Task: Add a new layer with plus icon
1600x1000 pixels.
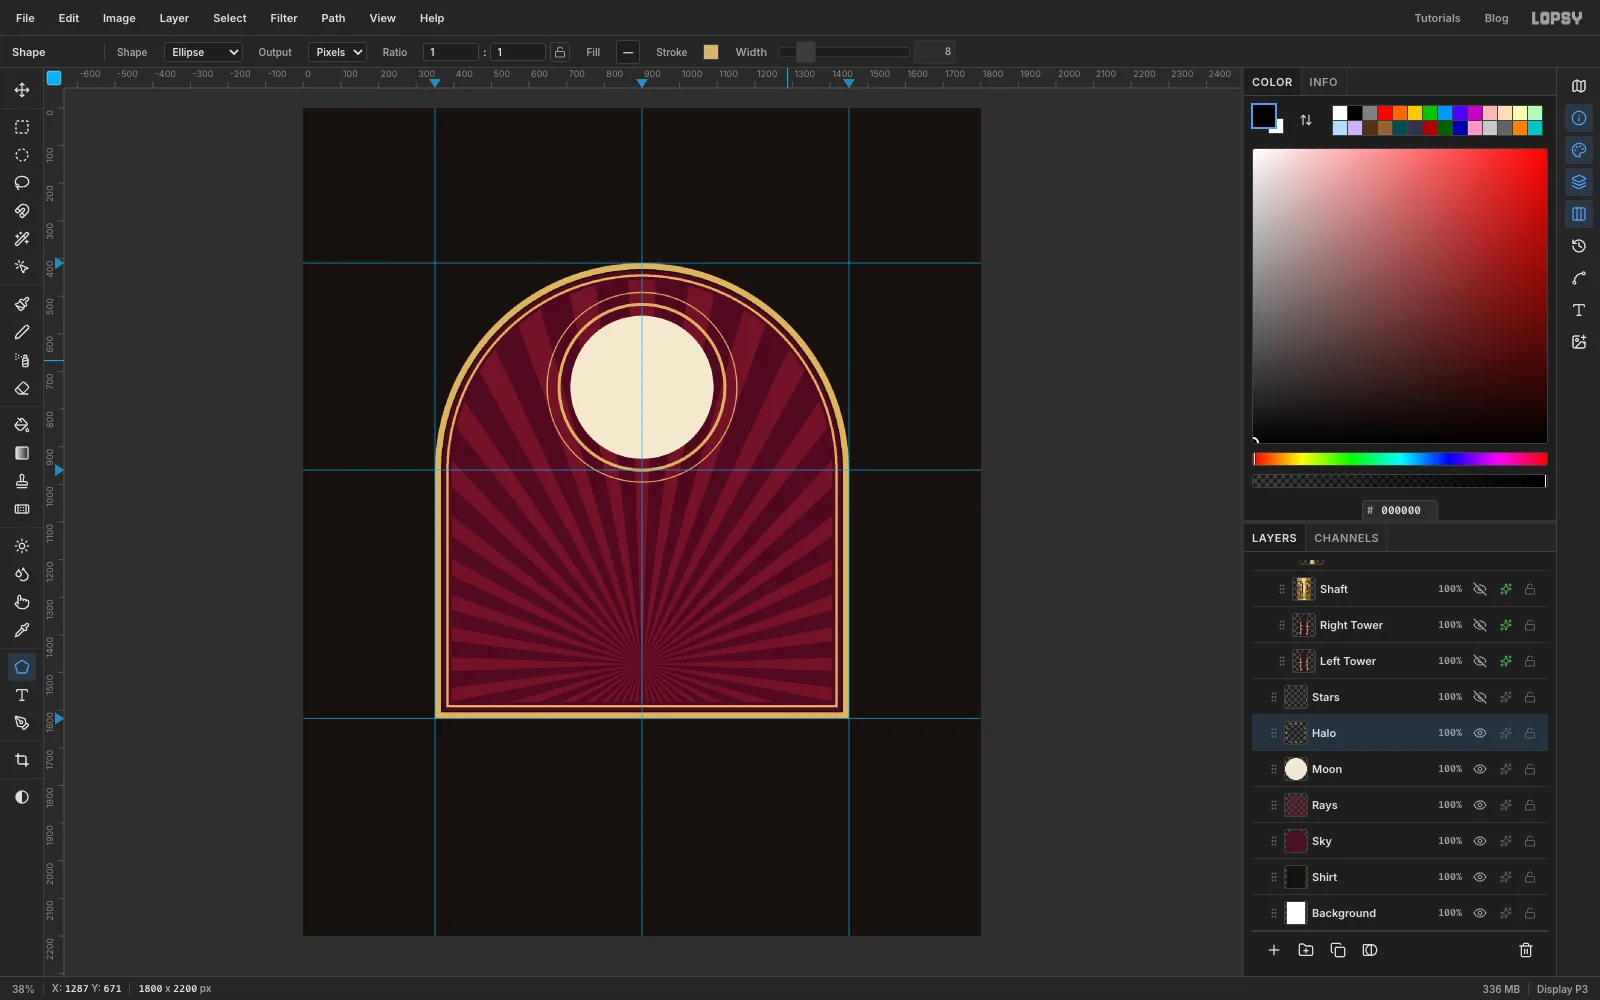Action: coord(1274,950)
